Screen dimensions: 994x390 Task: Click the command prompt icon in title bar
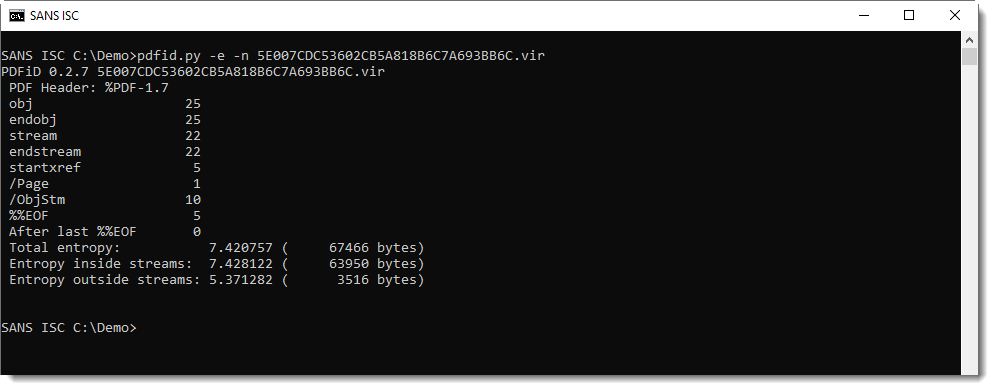pos(17,16)
